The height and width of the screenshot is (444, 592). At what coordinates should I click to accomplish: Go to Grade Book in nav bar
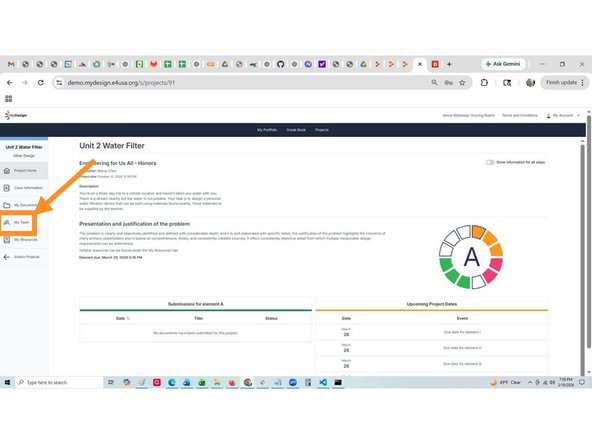point(296,130)
